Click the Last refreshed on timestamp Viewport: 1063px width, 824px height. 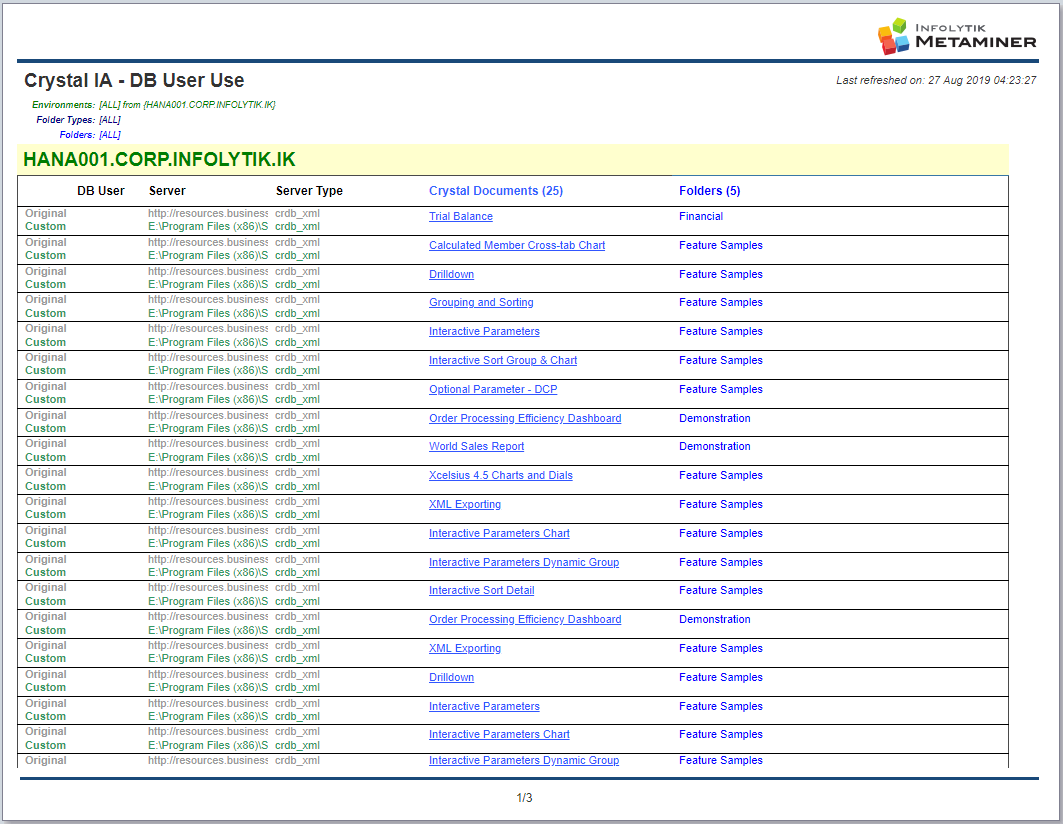tap(936, 80)
